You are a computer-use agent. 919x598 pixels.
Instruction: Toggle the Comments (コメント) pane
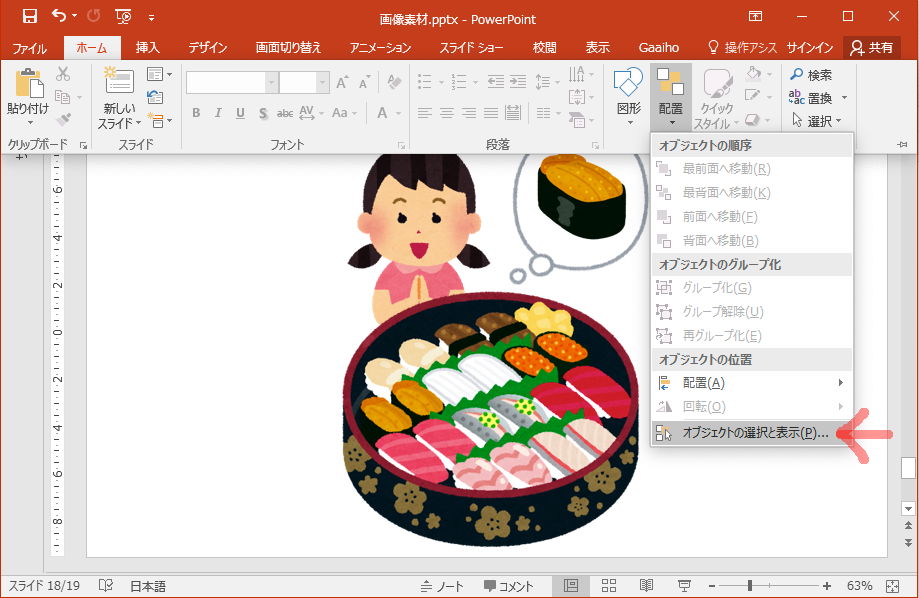508,586
